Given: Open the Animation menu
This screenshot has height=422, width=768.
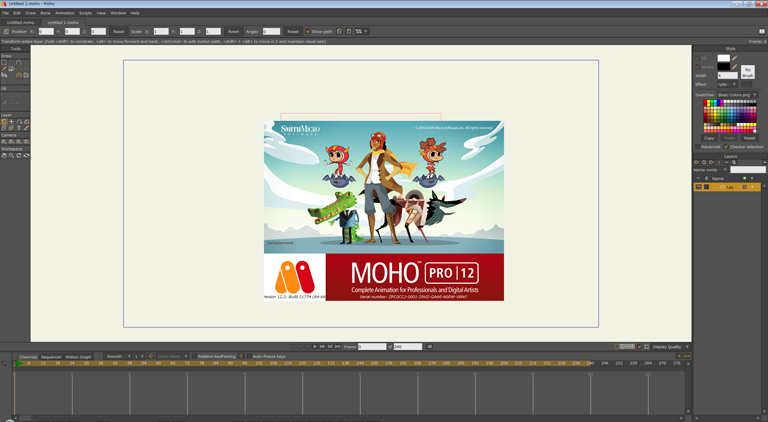Looking at the screenshot, I should [65, 13].
